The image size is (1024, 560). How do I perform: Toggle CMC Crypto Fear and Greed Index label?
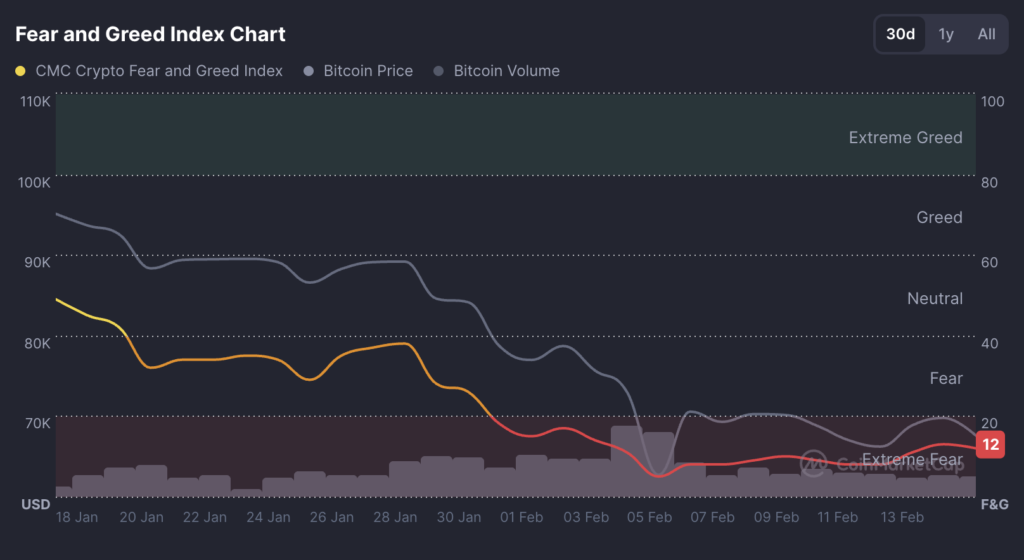159,71
